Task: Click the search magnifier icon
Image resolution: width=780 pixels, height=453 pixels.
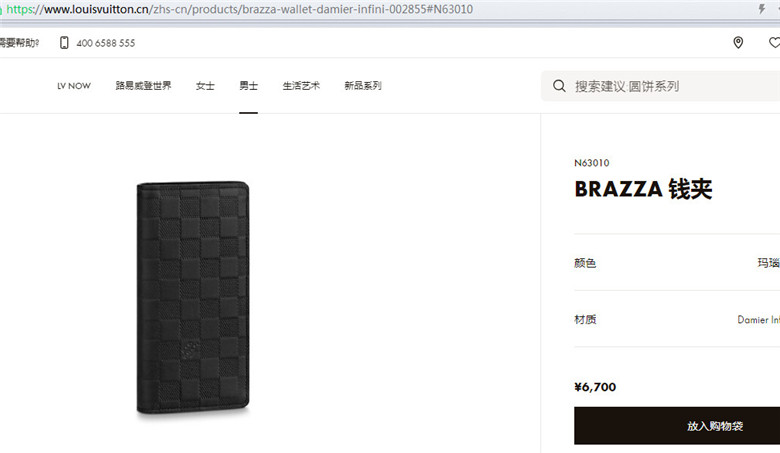Action: [559, 86]
